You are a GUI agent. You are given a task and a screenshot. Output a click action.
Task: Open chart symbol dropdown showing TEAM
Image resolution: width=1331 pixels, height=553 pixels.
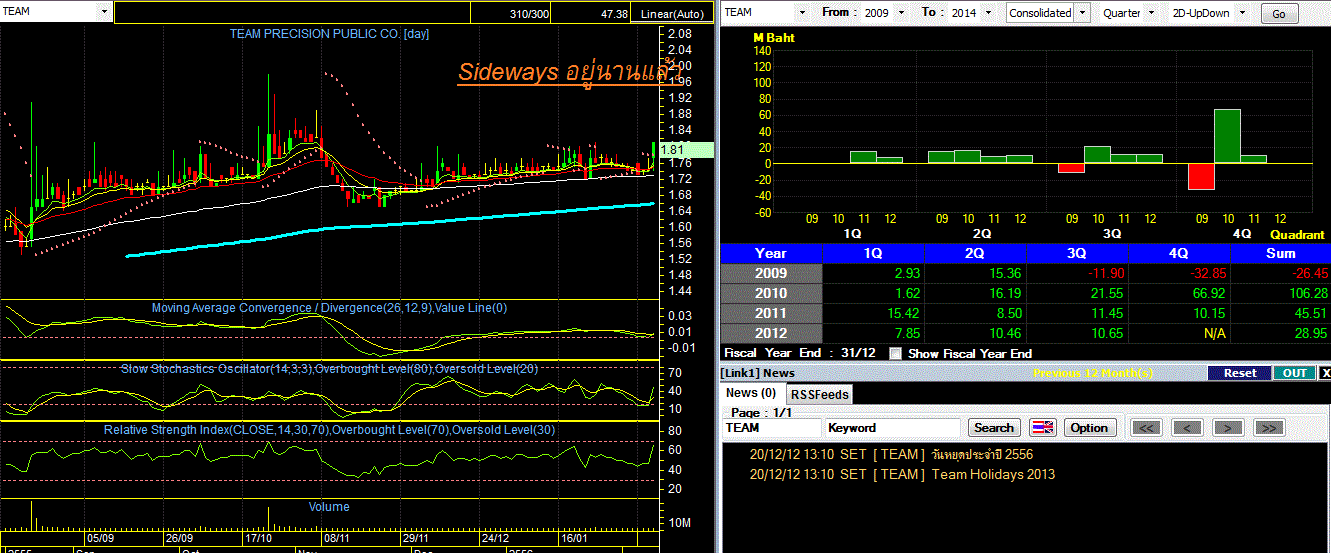pyautogui.click(x=105, y=12)
